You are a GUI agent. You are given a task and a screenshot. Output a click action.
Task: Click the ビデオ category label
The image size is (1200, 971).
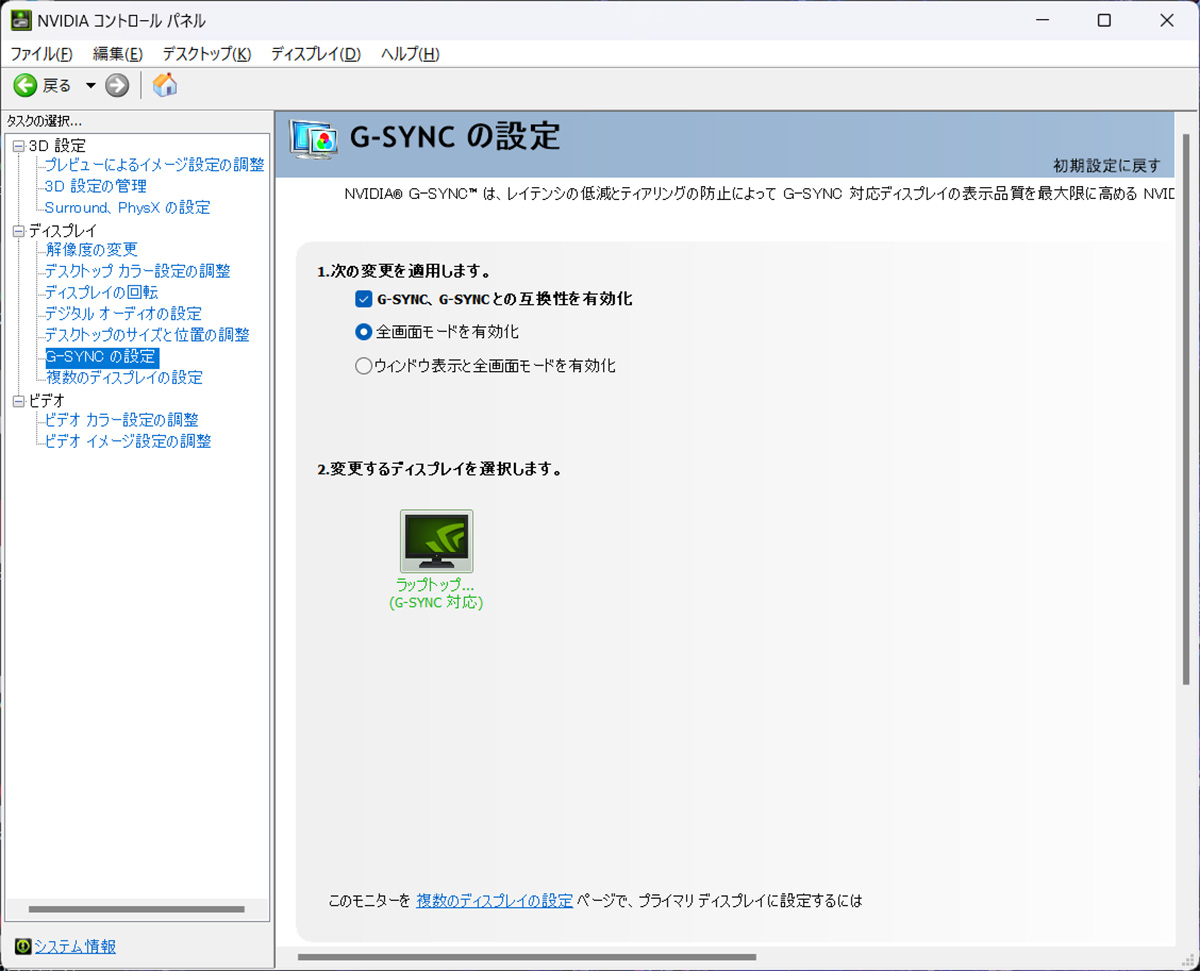pyautogui.click(x=46, y=401)
